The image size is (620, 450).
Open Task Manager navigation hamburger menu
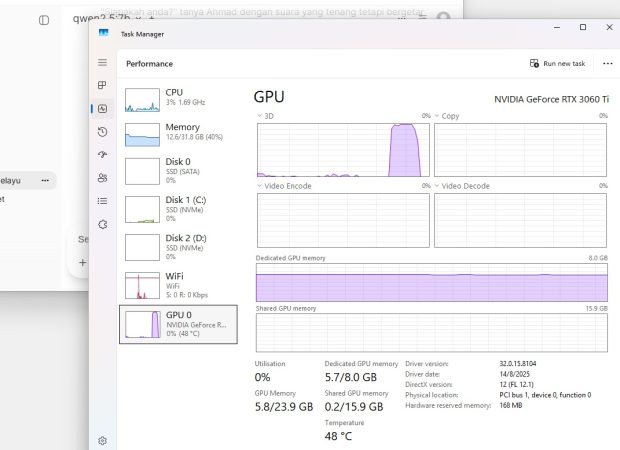point(102,62)
